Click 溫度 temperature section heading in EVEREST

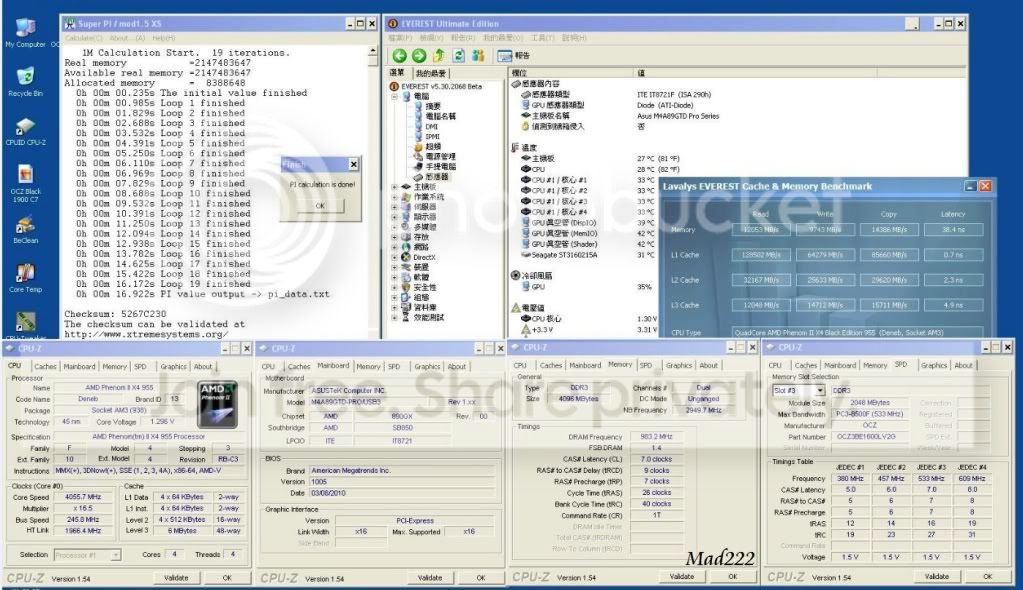(x=524, y=148)
